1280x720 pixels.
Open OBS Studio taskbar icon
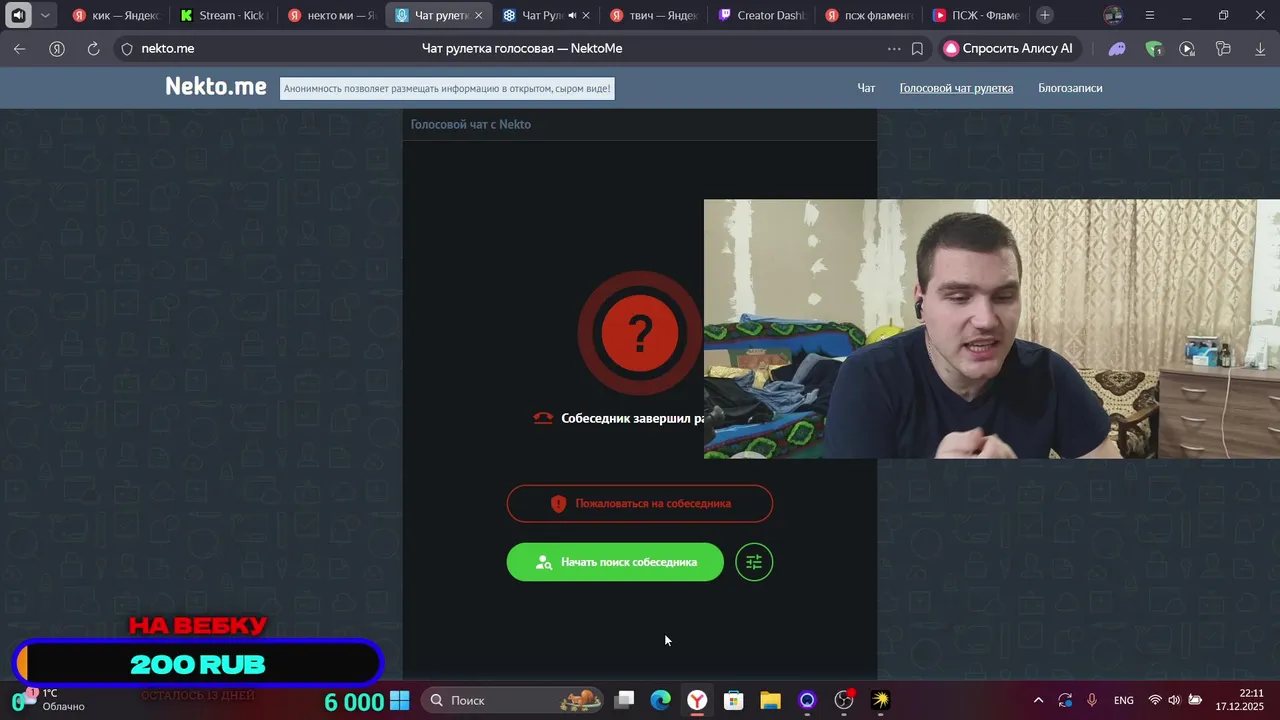[844, 700]
